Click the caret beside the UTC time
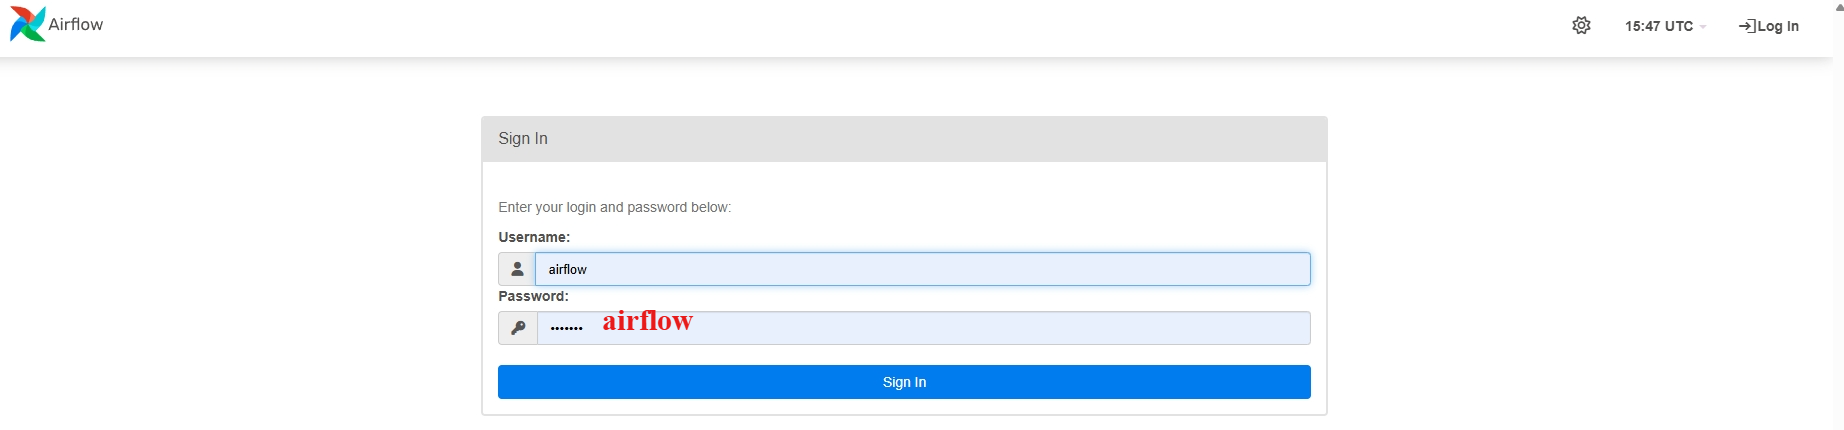1844x430 pixels. [x=1703, y=27]
